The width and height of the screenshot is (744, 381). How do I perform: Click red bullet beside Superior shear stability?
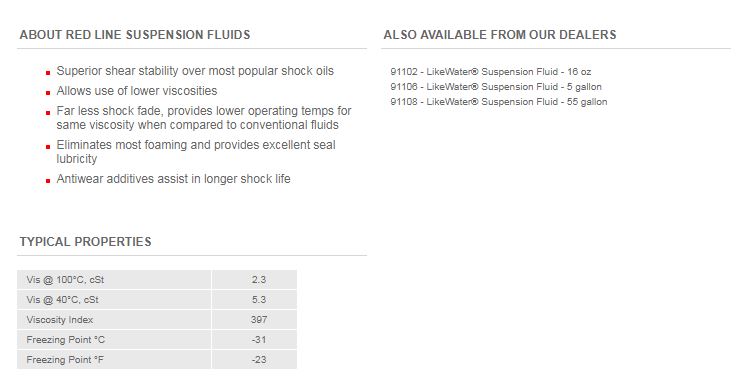tap(48, 73)
